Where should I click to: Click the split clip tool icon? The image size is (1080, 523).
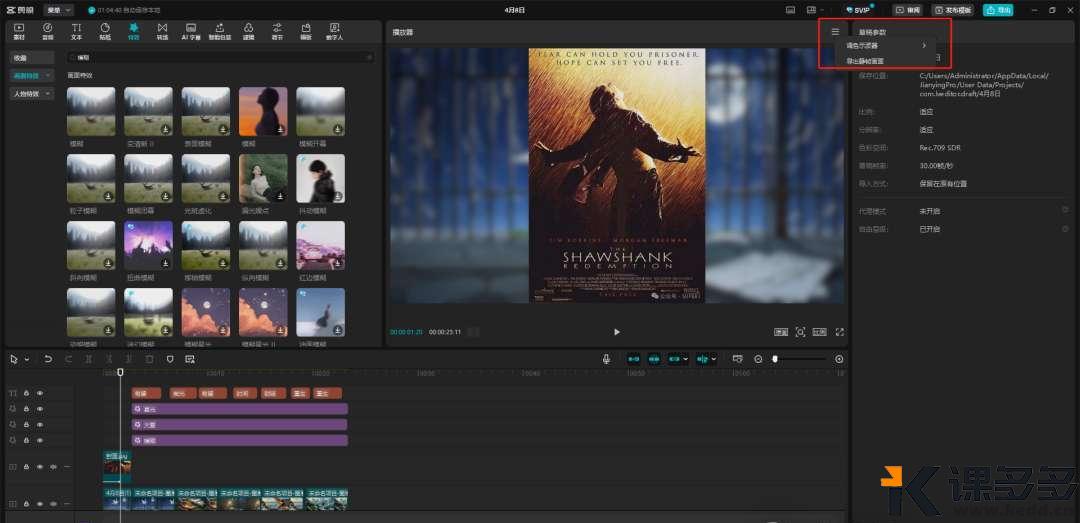pos(89,359)
